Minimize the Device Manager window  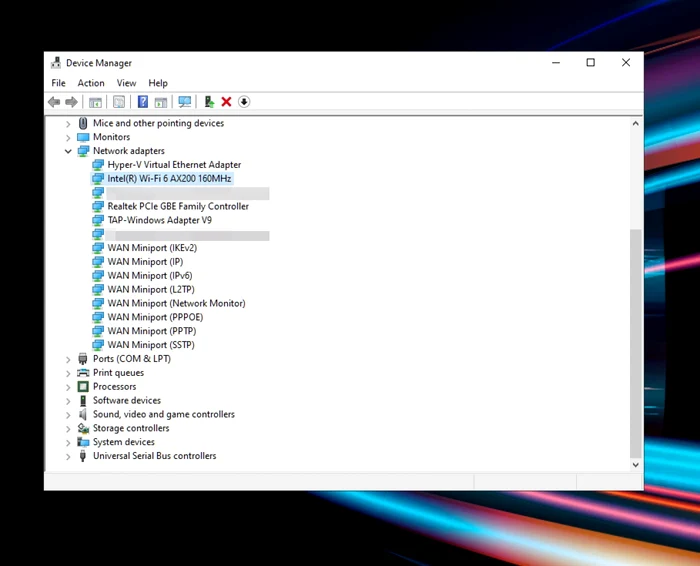tap(556, 62)
